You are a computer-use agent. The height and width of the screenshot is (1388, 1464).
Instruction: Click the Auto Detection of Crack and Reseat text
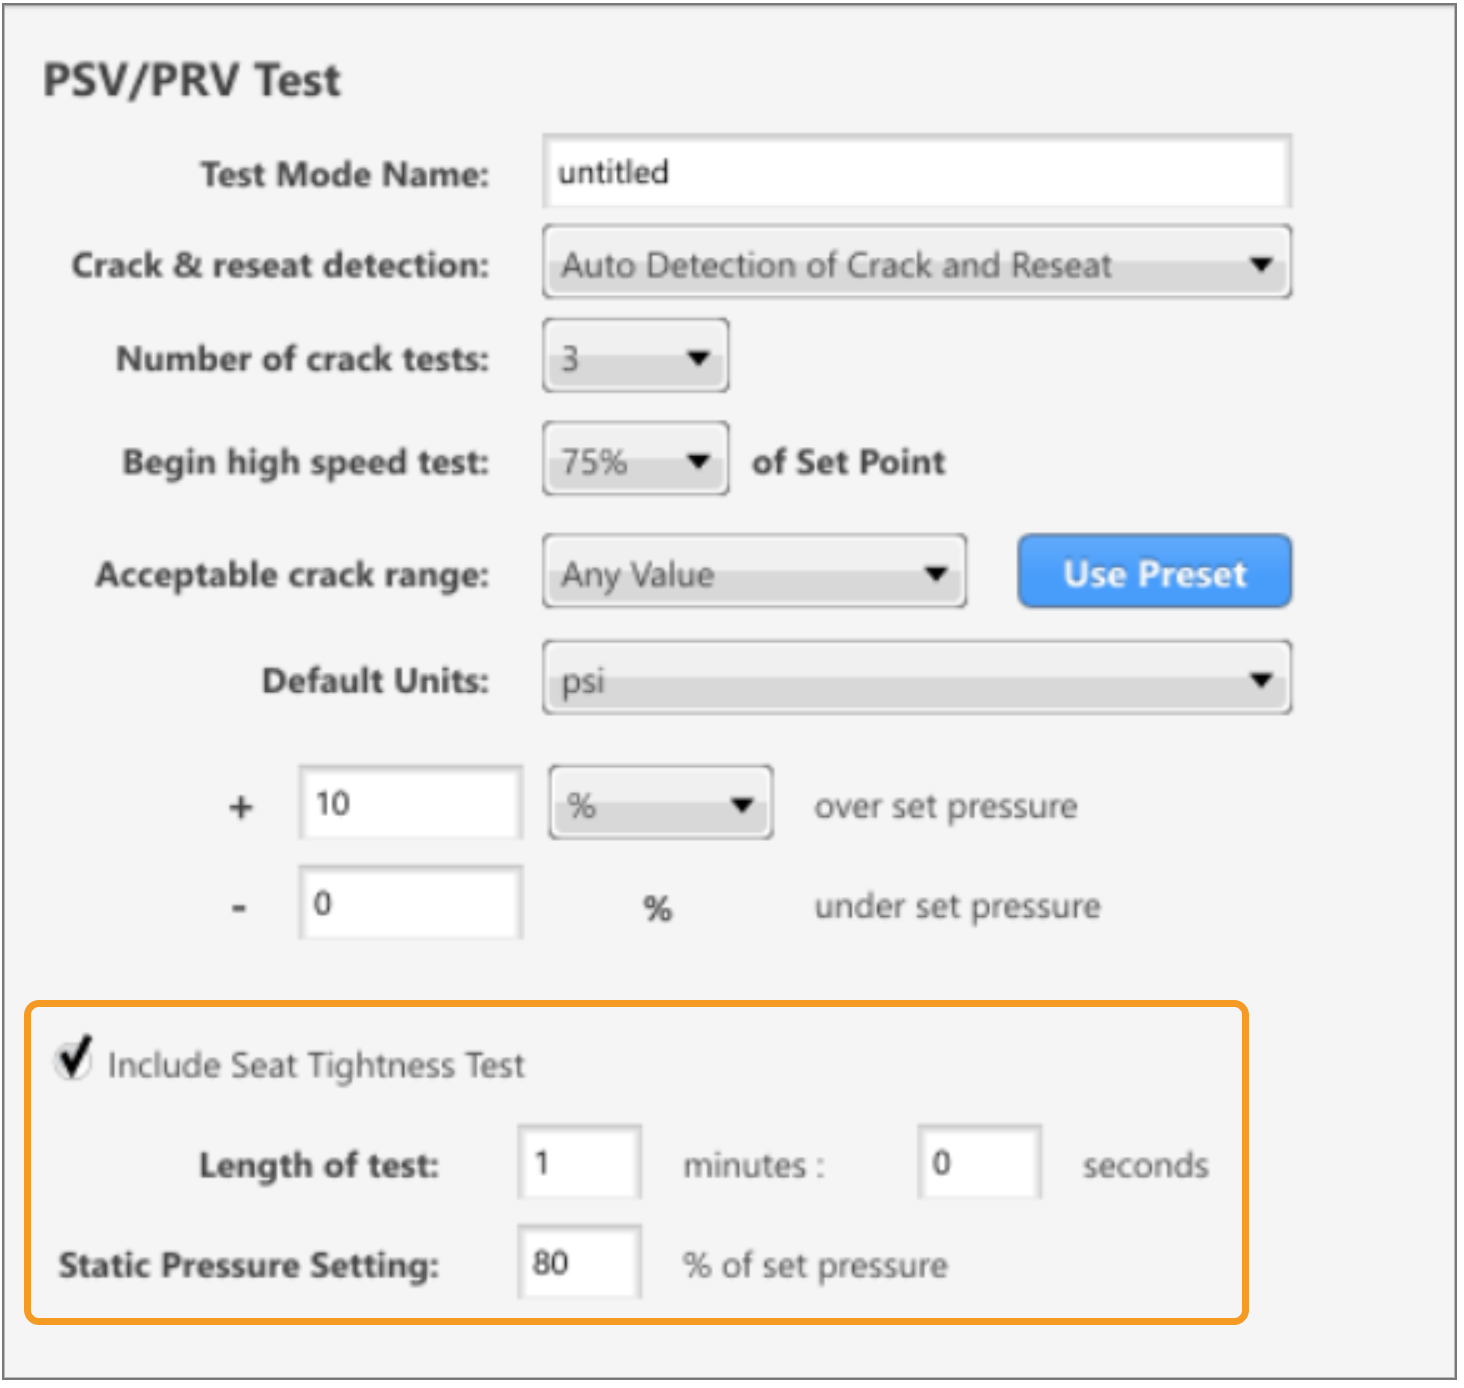tap(837, 265)
